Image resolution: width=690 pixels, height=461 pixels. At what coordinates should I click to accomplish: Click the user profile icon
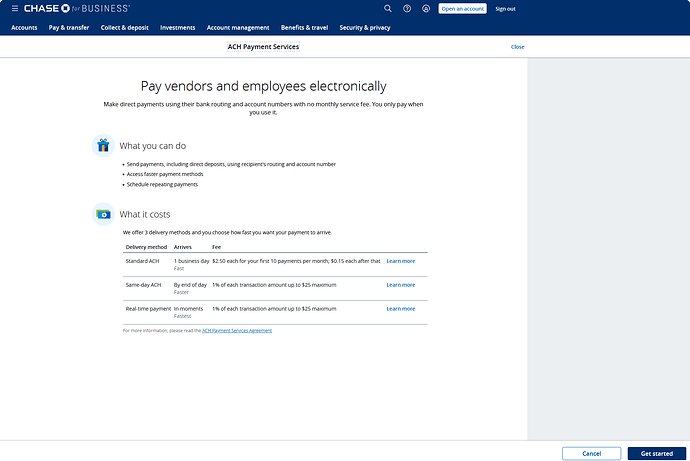426,8
